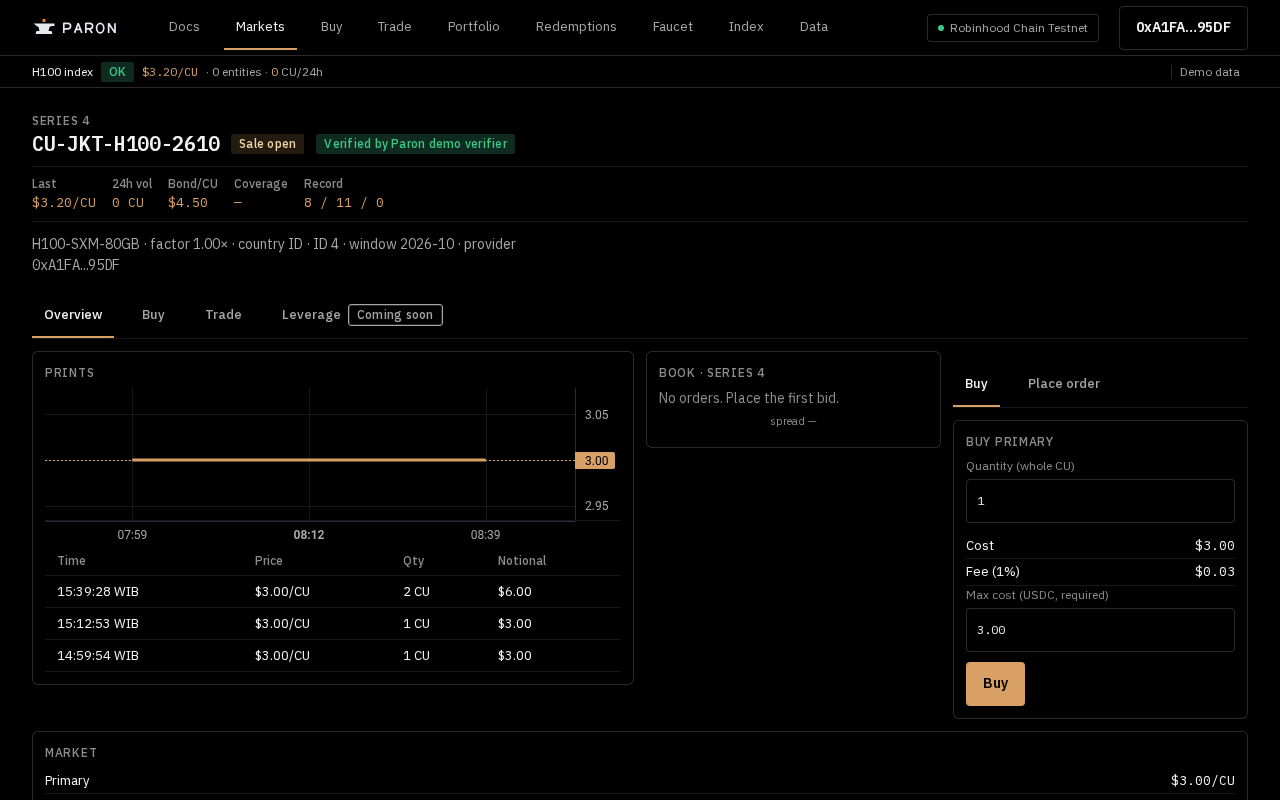This screenshot has height=800, width=1280.
Task: Open the Buy page in top navigation
Action: (332, 27)
